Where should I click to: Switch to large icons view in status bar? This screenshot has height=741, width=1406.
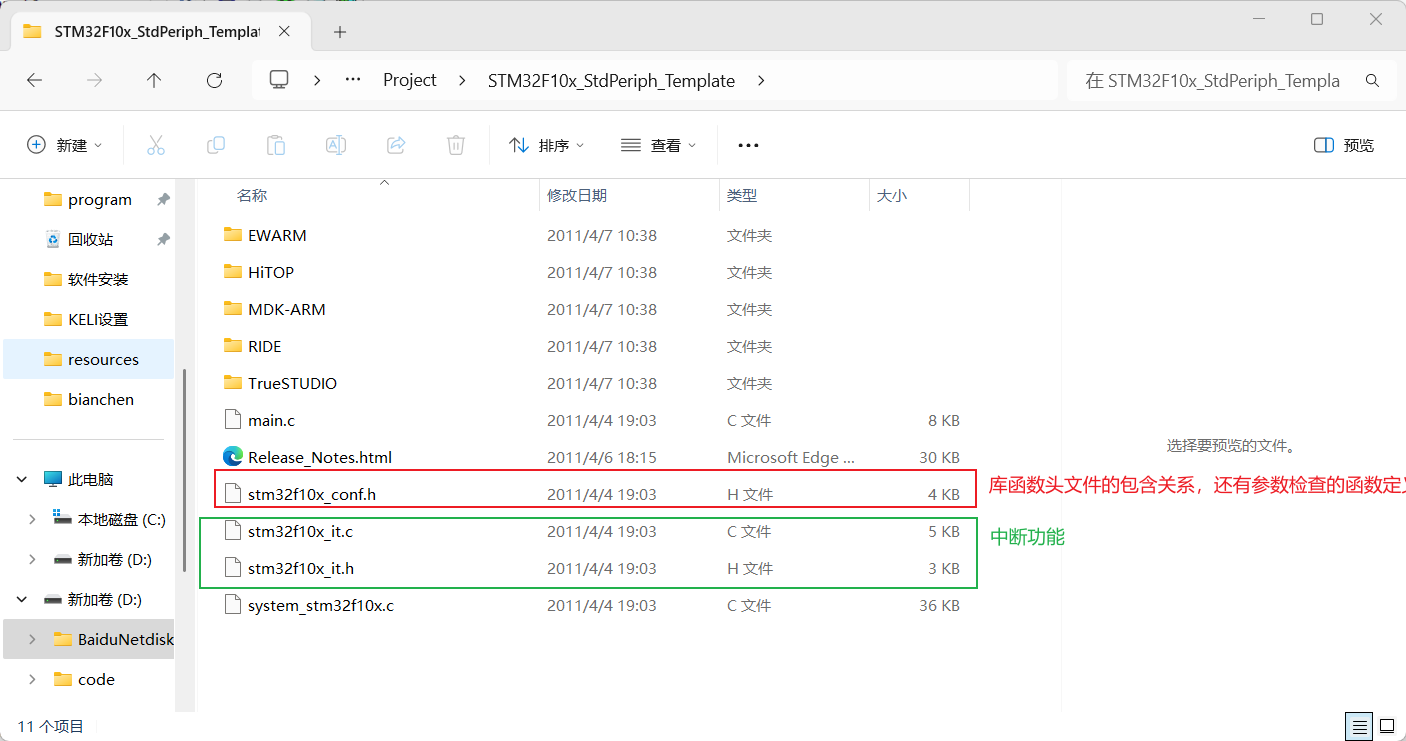click(x=1387, y=726)
